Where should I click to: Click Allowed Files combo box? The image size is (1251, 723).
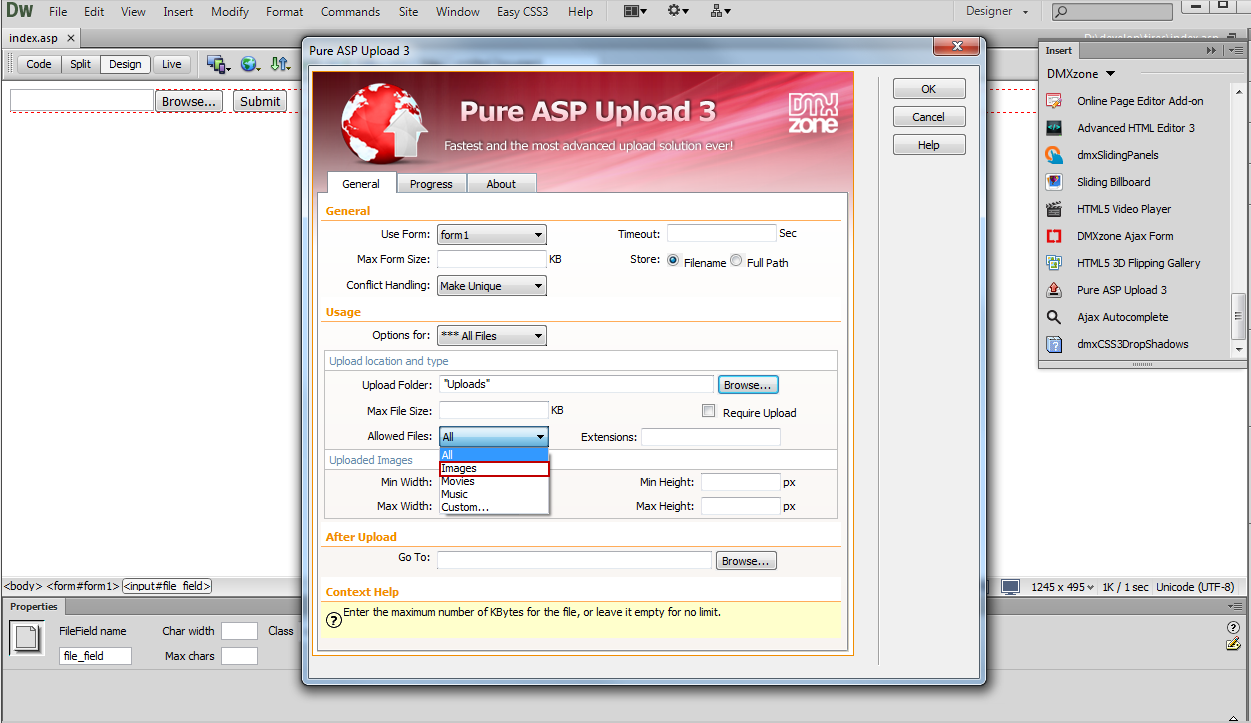494,437
